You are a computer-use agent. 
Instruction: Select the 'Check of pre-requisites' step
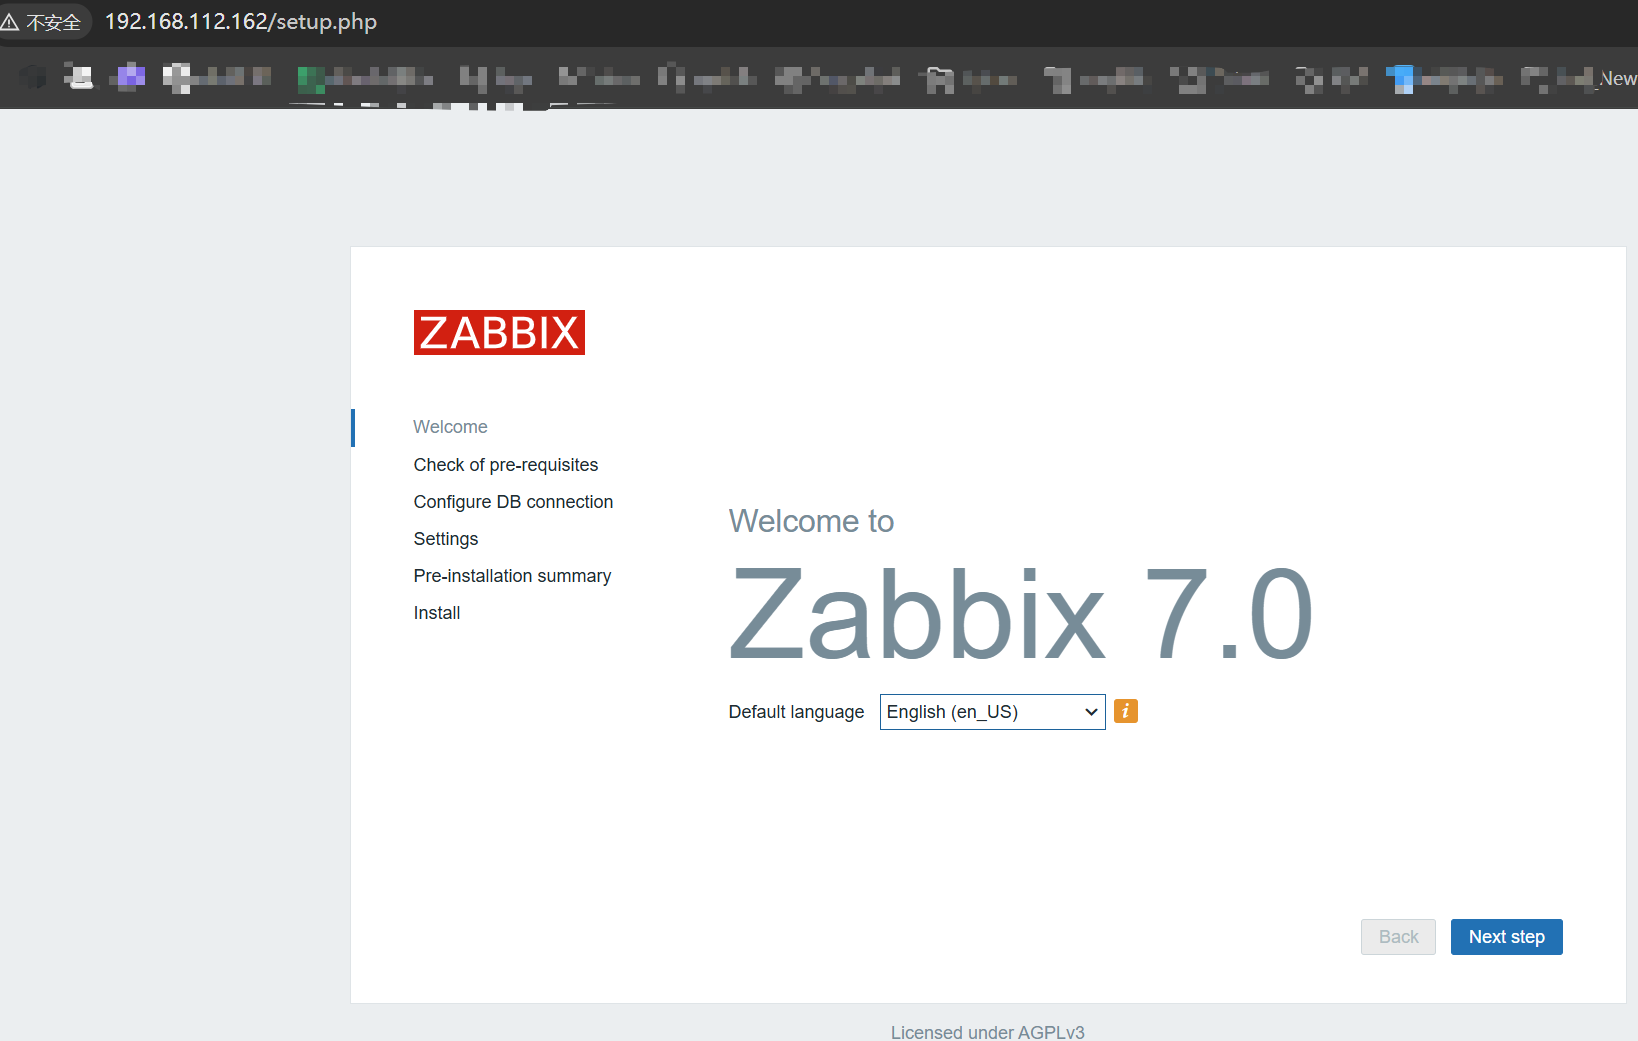tap(505, 464)
